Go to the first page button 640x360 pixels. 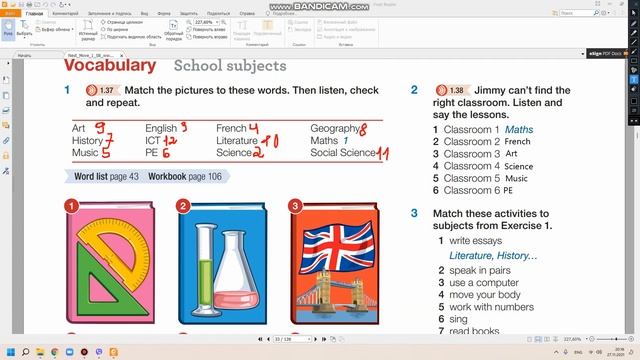click(x=260, y=339)
